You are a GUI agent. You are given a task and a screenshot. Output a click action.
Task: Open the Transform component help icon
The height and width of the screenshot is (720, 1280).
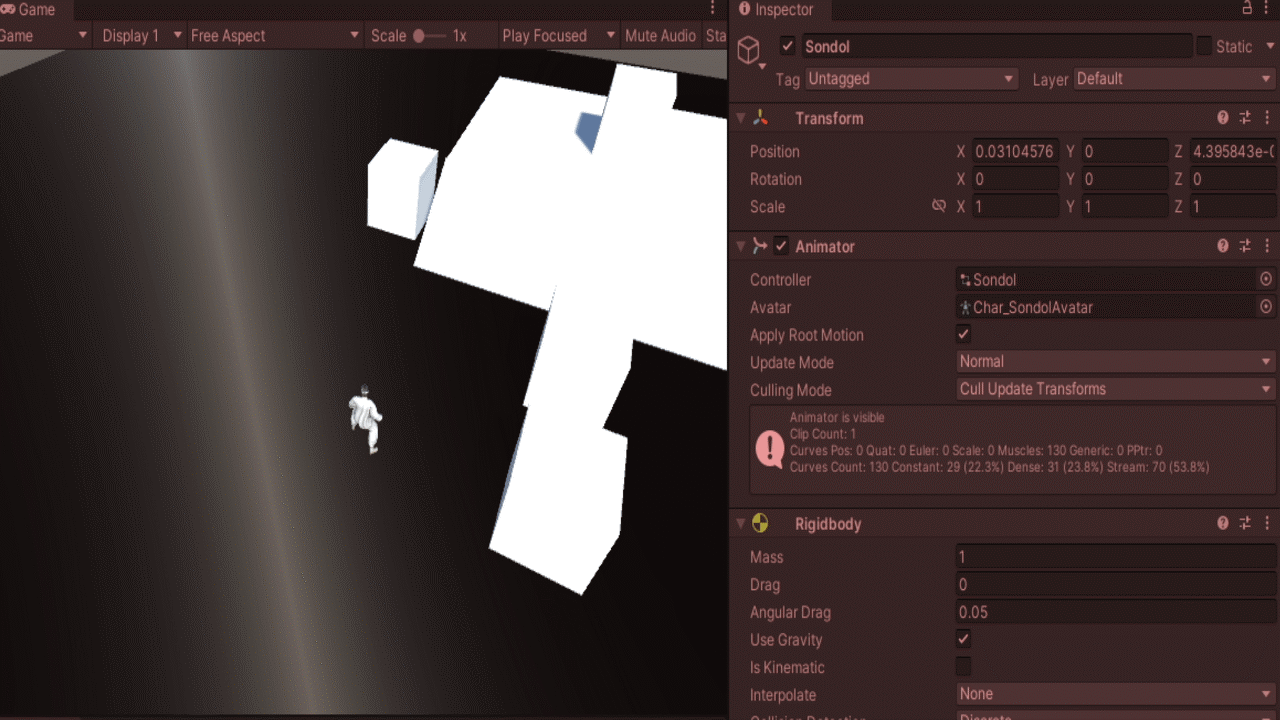tap(1223, 118)
